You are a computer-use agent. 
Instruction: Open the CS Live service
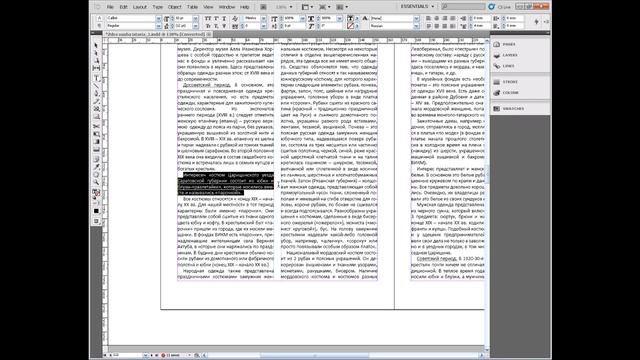[x=500, y=7]
